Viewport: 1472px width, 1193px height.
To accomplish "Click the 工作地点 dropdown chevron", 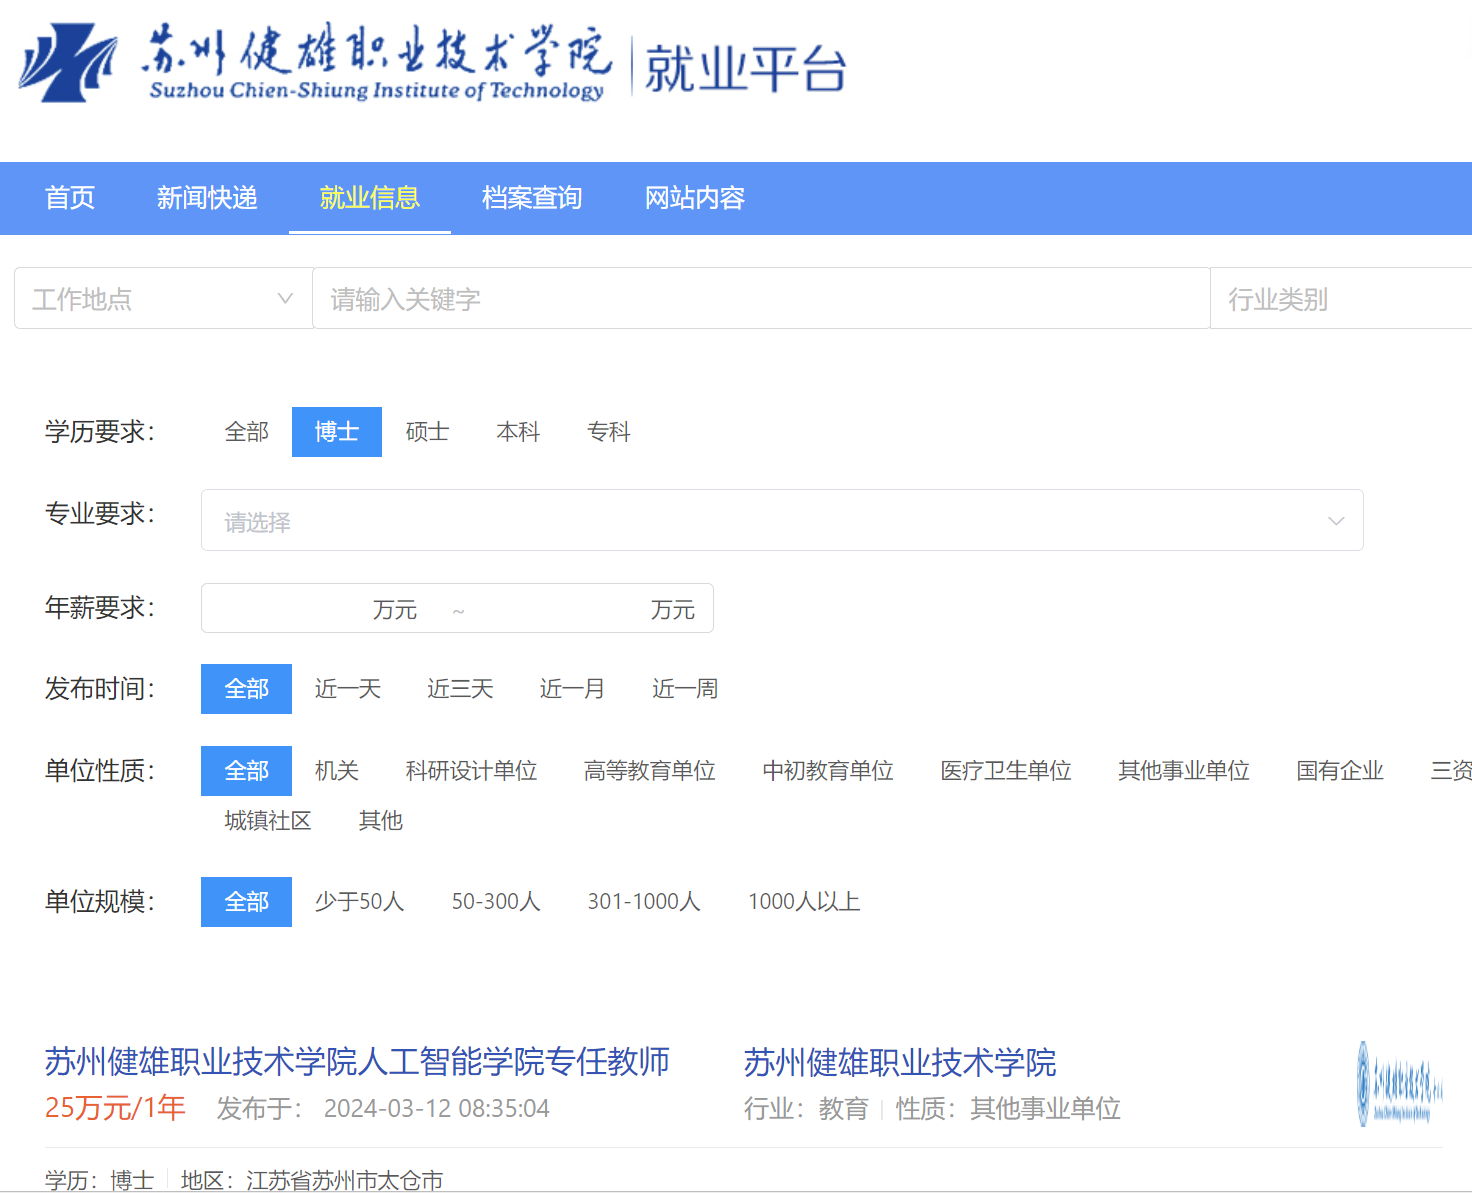I will point(285,298).
